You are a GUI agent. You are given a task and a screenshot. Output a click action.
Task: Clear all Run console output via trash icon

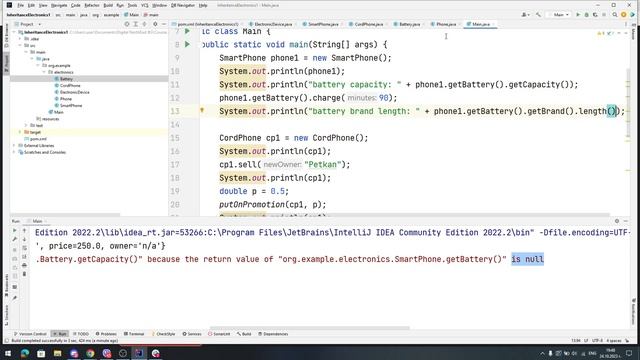[x=24, y=274]
